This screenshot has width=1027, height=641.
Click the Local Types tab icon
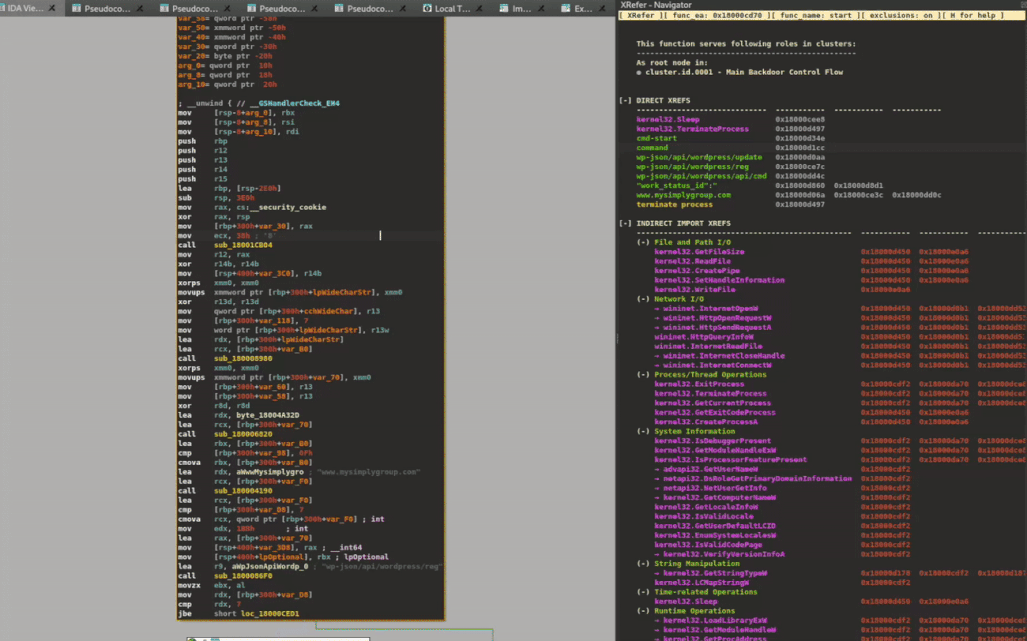(x=427, y=9)
